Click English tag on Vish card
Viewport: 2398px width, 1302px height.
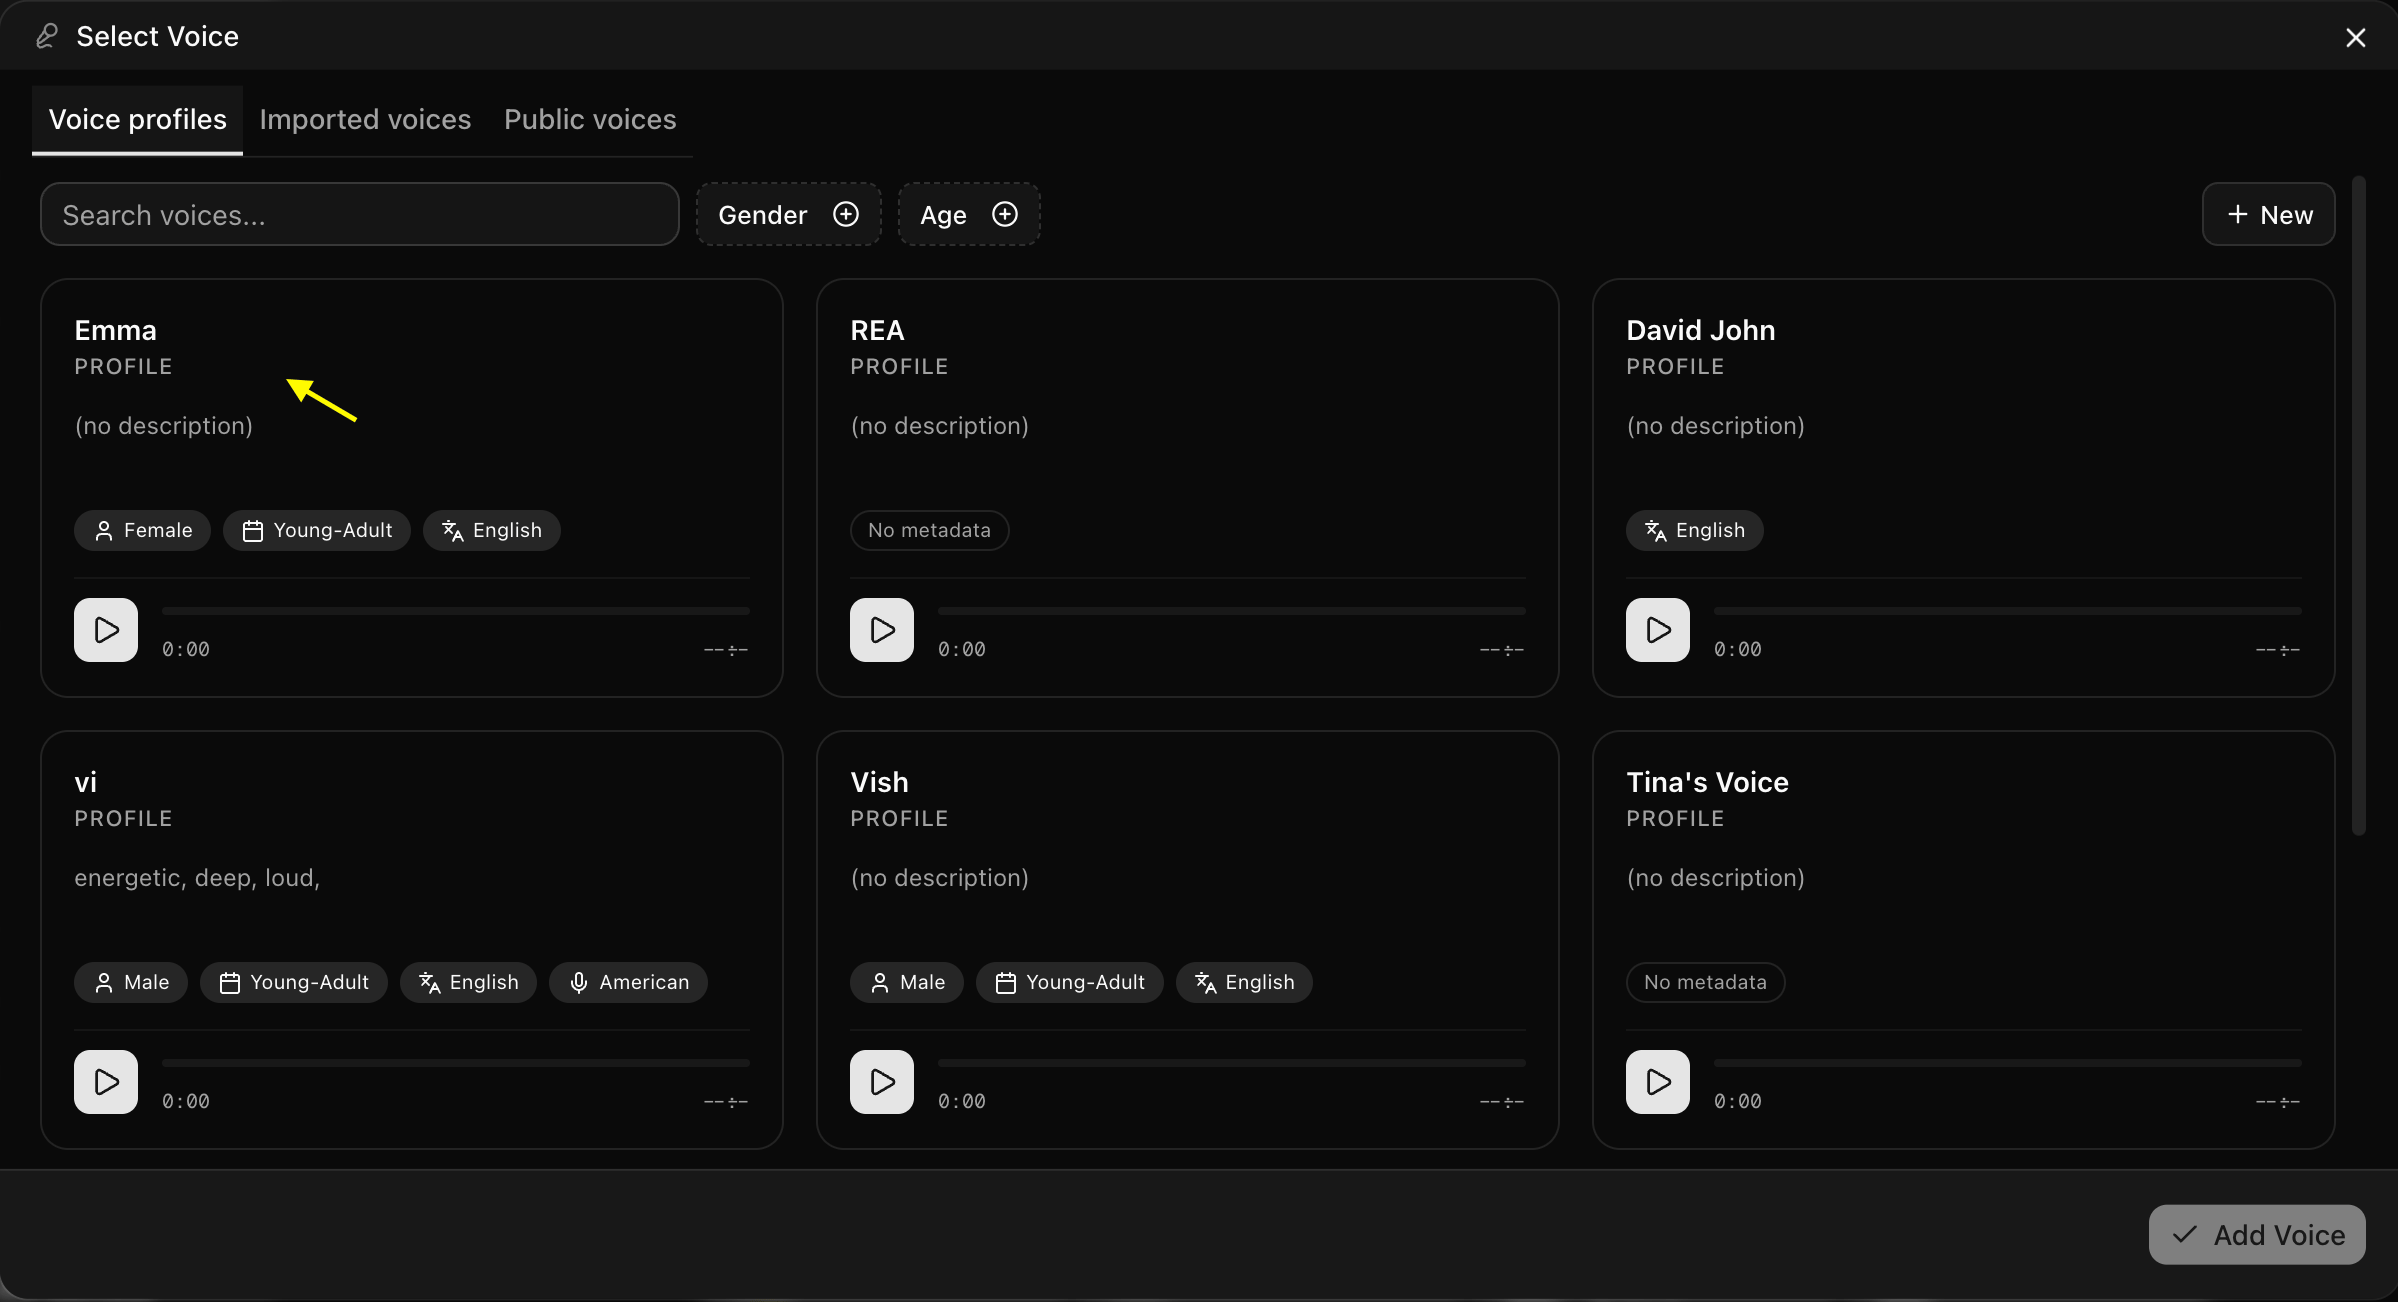[1245, 982]
